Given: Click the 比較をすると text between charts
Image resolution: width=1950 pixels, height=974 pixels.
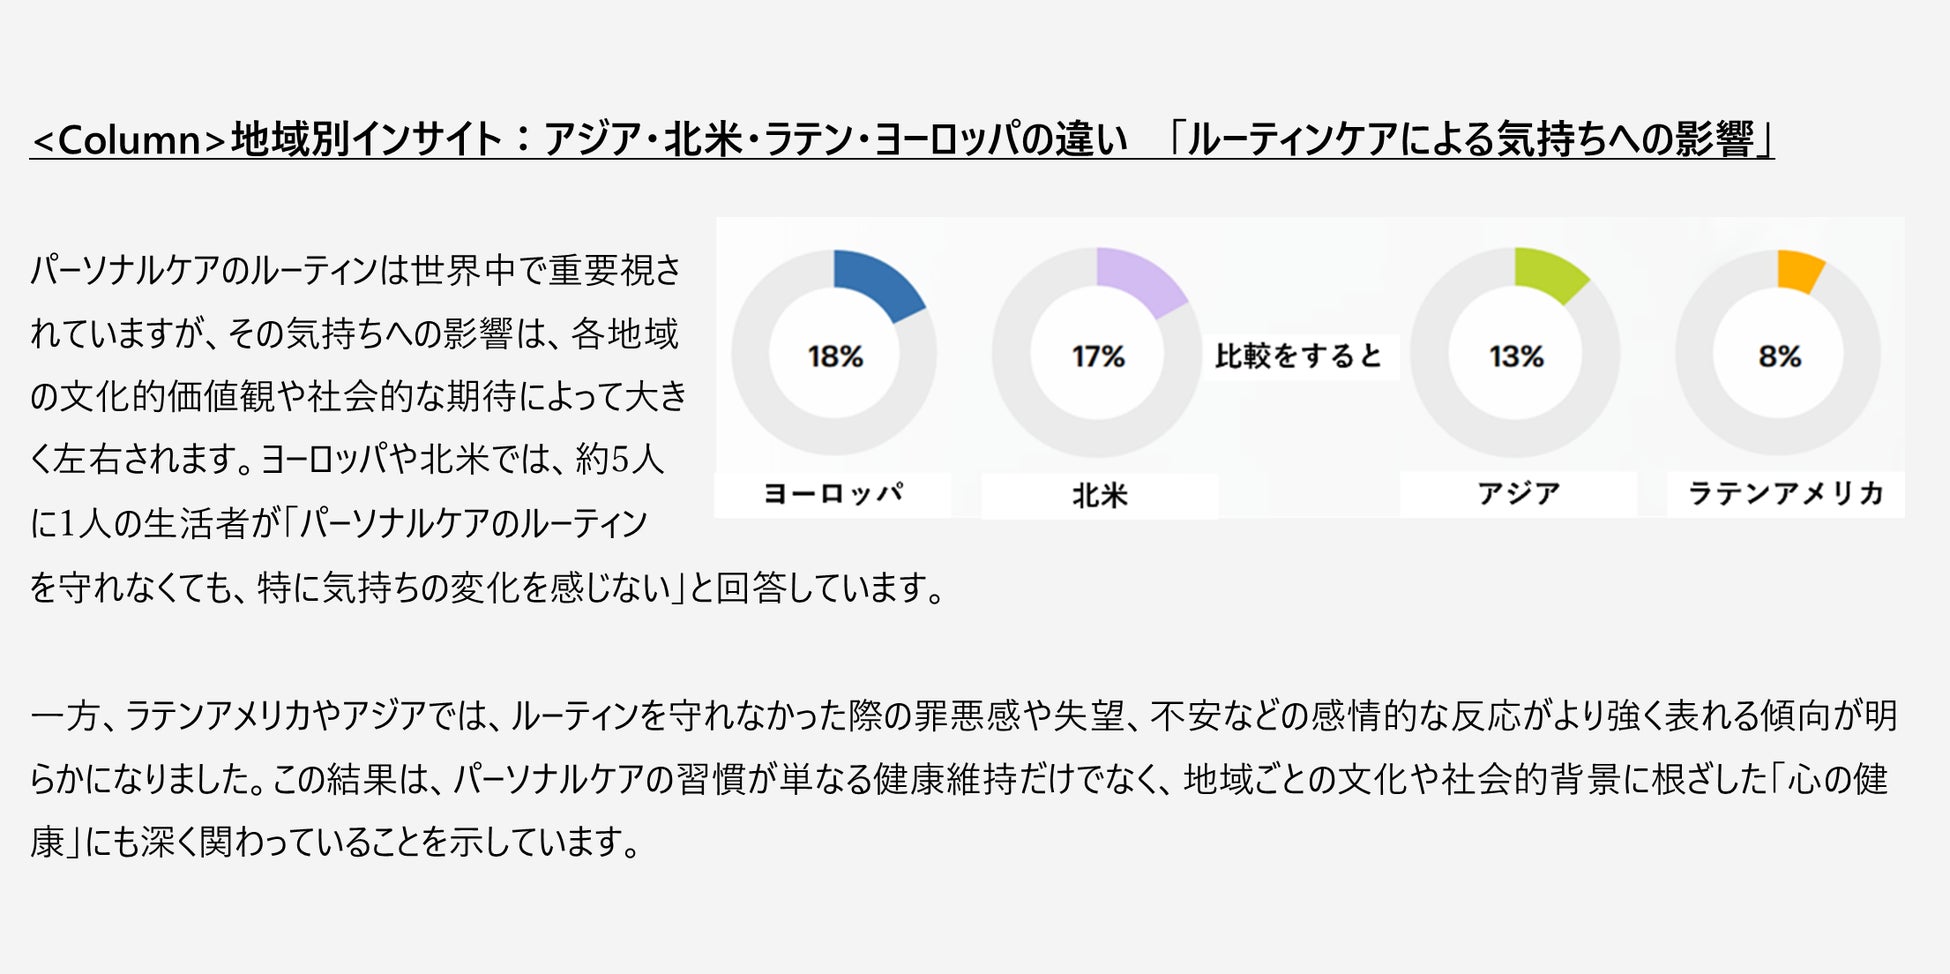Looking at the screenshot, I should (x=1298, y=355).
